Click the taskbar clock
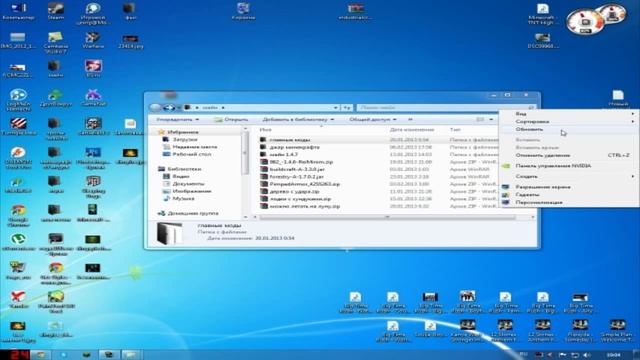Viewport: 640px width, 360px height. [613, 355]
